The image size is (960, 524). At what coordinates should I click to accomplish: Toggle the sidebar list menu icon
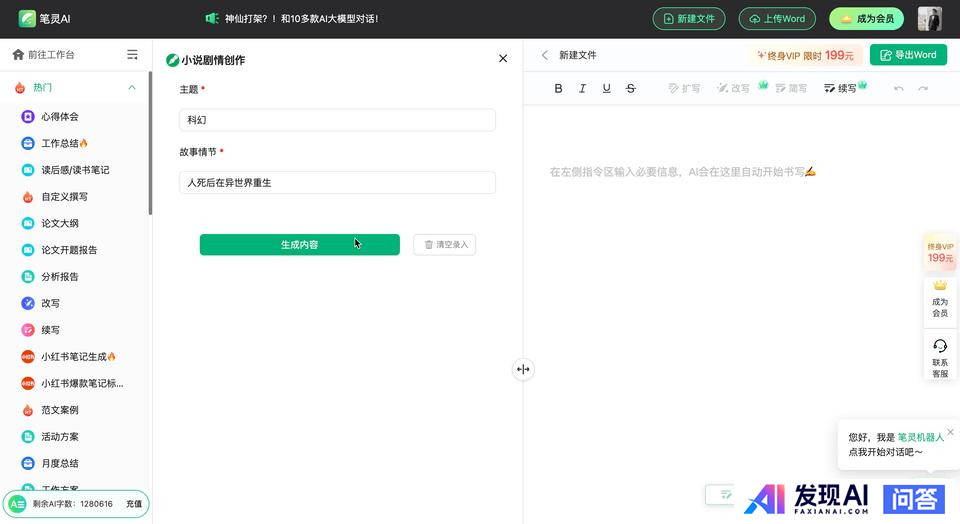[x=132, y=55]
